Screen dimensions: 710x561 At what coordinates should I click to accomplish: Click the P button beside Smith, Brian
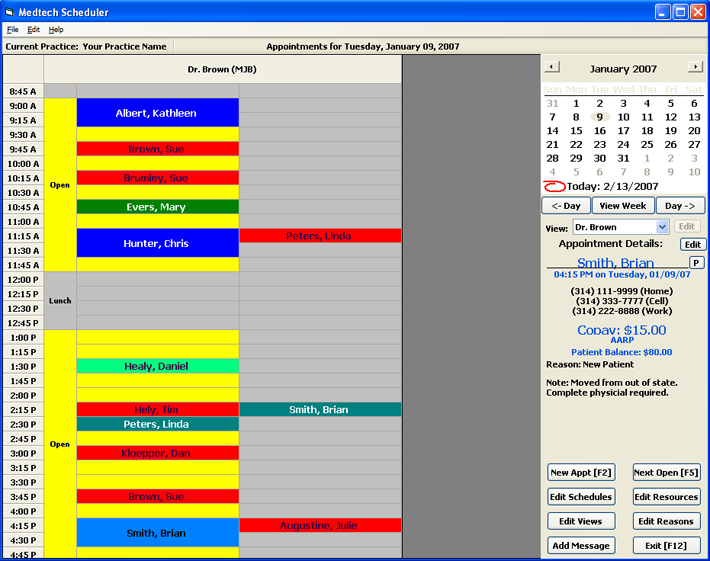click(696, 262)
